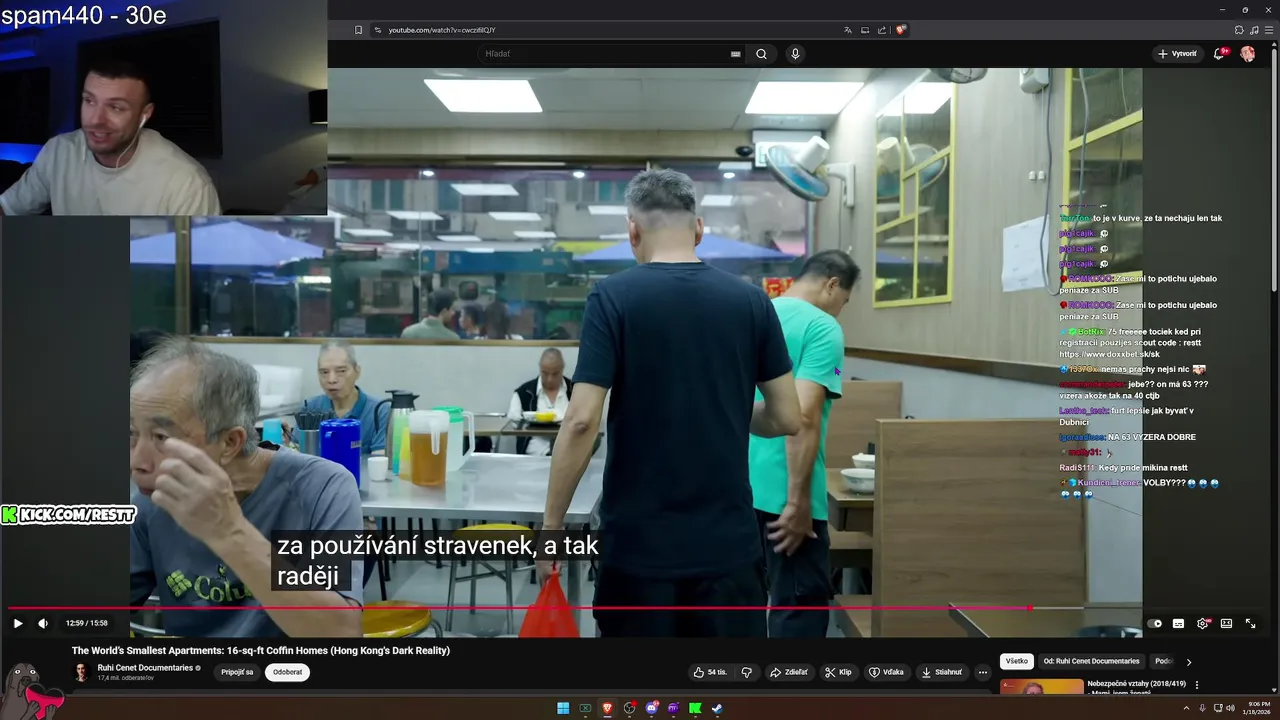The height and width of the screenshot is (720, 1280).
Task: Click the cast icon in the address bar
Action: click(865, 30)
